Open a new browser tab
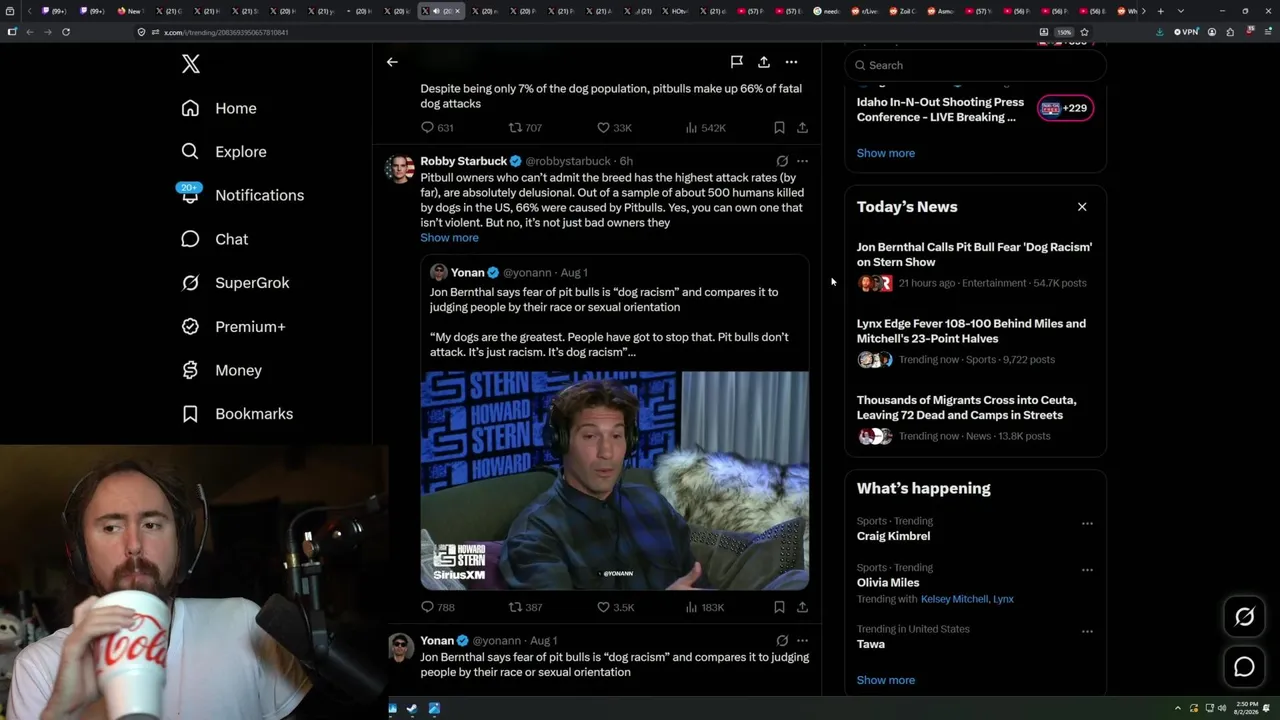The image size is (1280, 720). coord(1160,11)
